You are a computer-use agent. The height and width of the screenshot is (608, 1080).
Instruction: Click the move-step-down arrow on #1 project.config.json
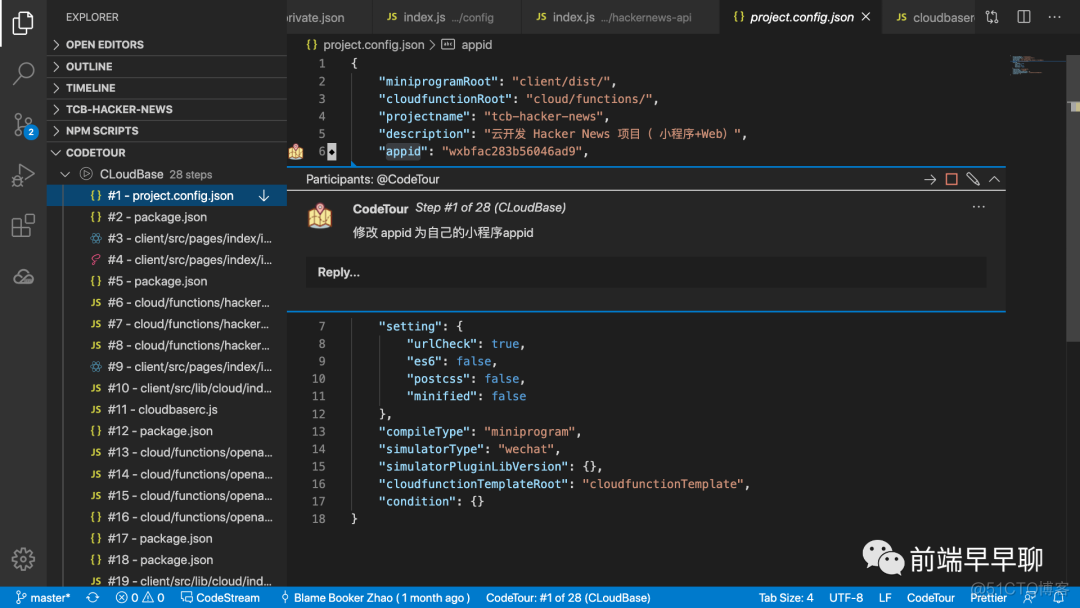pyautogui.click(x=264, y=196)
